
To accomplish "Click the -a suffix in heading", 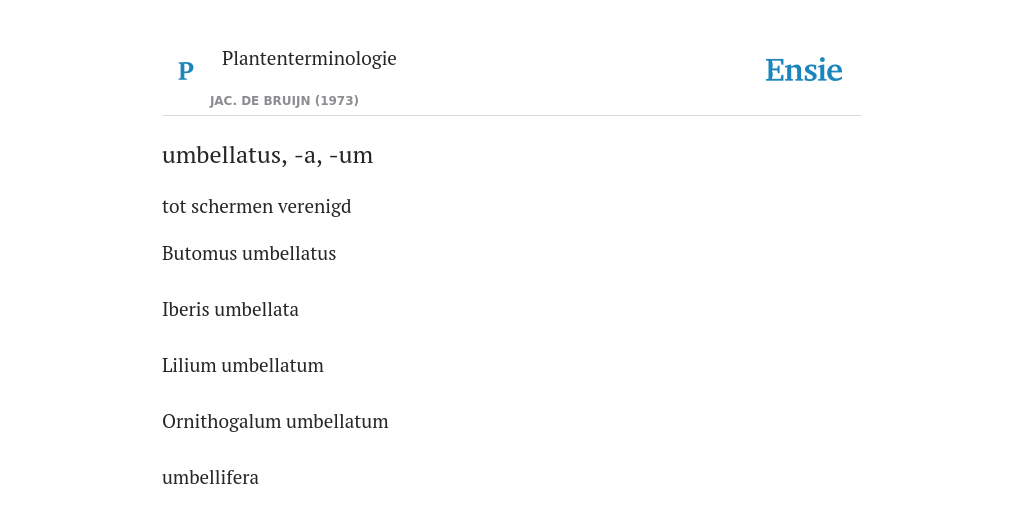I will tap(308, 155).
